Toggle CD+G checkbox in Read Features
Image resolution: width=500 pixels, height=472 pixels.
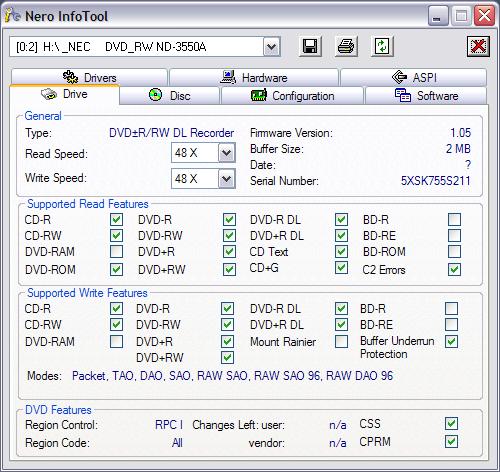click(341, 268)
